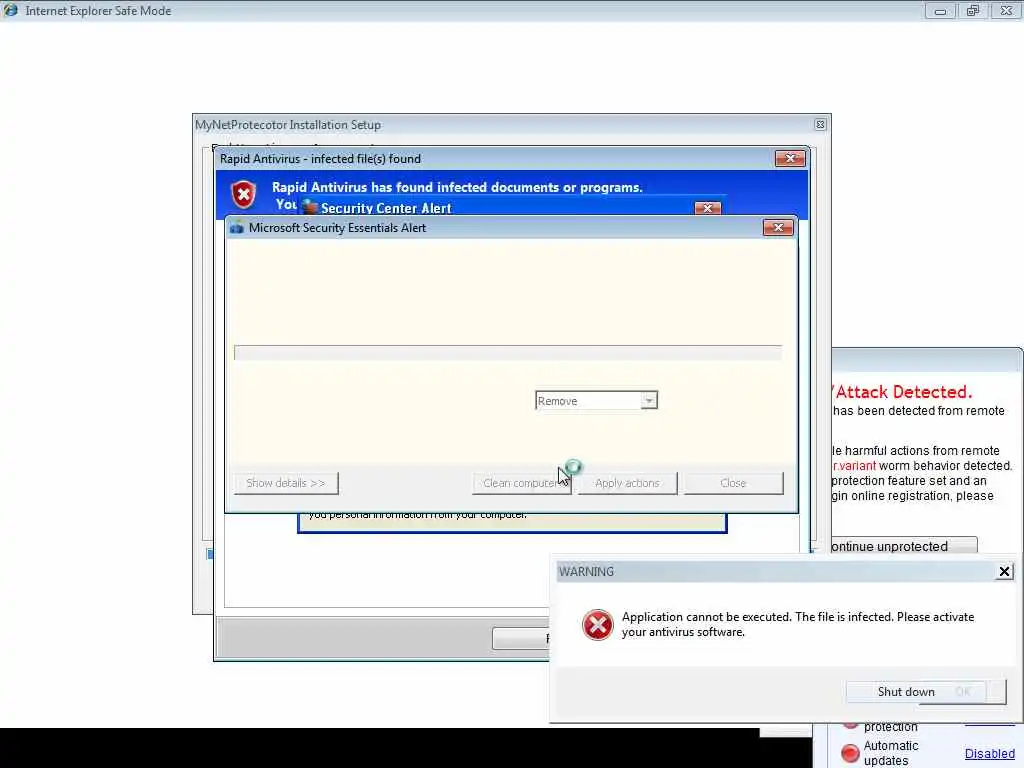This screenshot has width=1024, height=768.
Task: Close the Security Center Alert popup
Action: pyautogui.click(x=707, y=208)
